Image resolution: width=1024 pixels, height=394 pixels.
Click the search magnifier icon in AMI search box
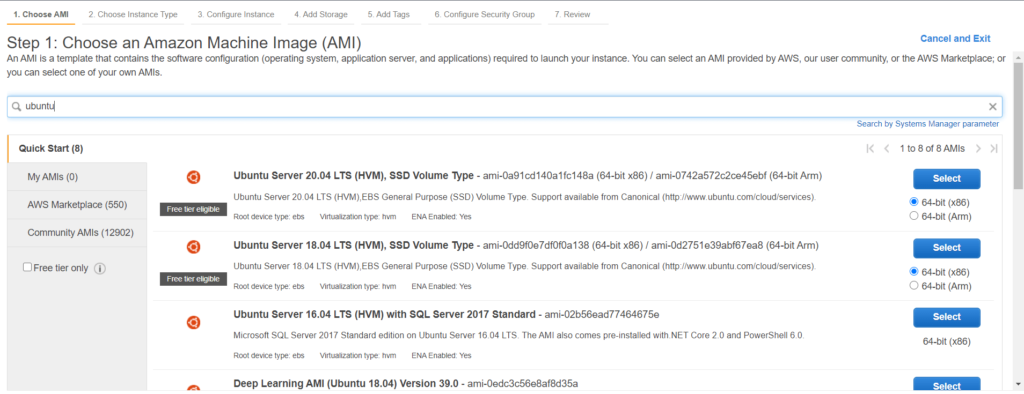(x=16, y=107)
